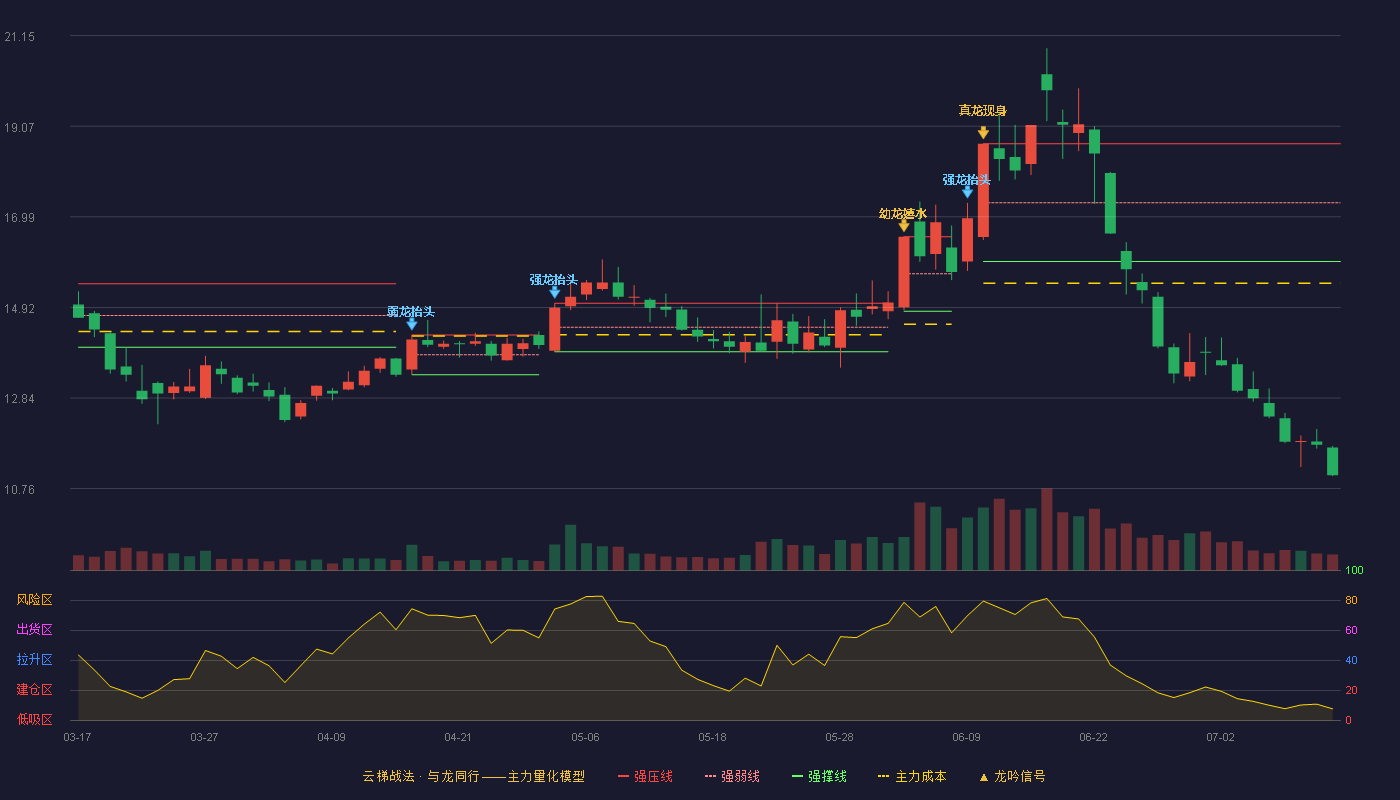Toggle the 强压线 legend entry
This screenshot has width=1400, height=800.
tap(645, 776)
